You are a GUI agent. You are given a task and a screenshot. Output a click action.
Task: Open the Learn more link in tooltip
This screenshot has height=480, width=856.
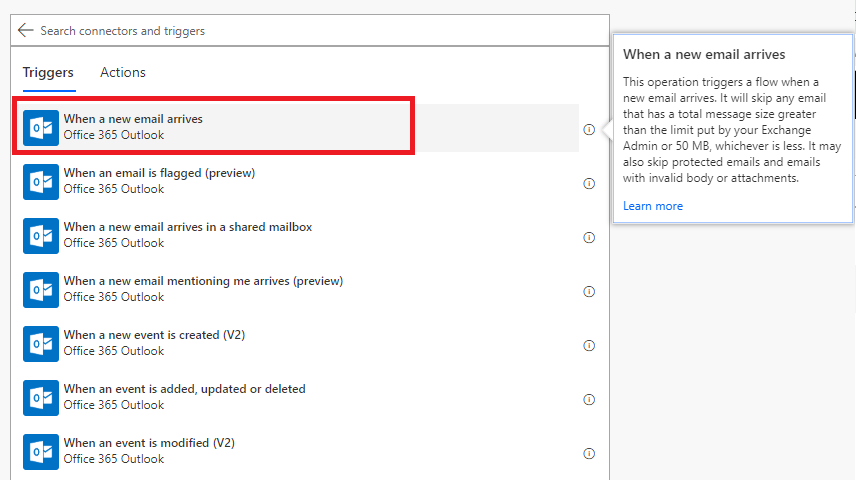[653, 206]
